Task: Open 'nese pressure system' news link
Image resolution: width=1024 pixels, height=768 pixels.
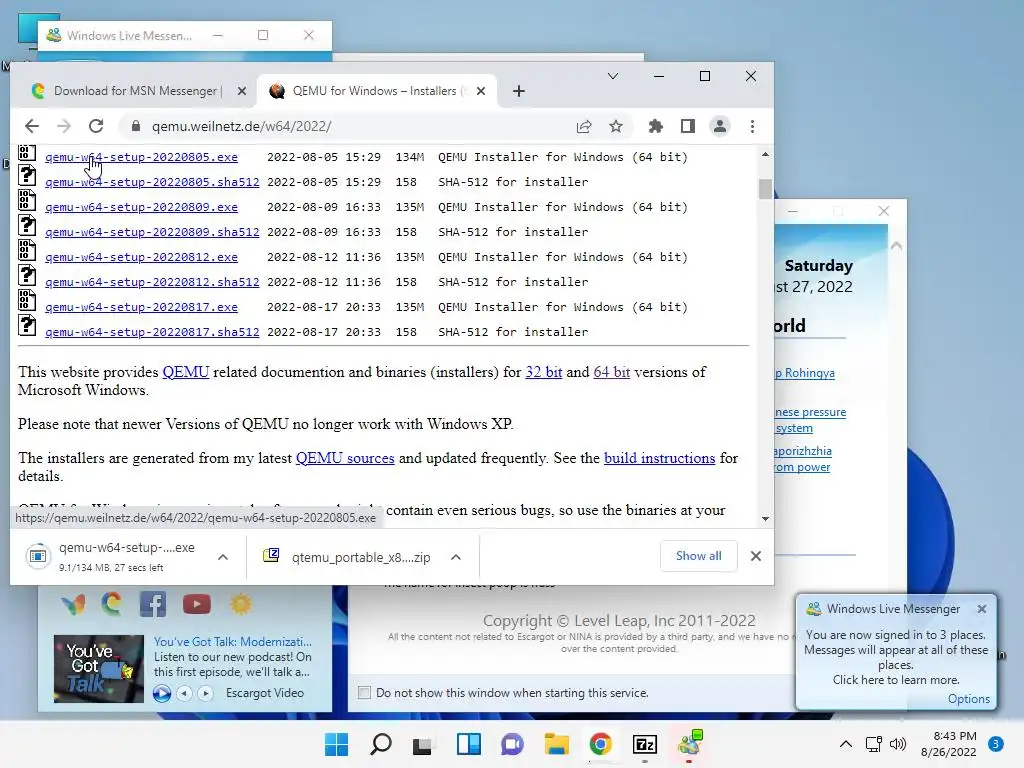Action: click(810, 420)
